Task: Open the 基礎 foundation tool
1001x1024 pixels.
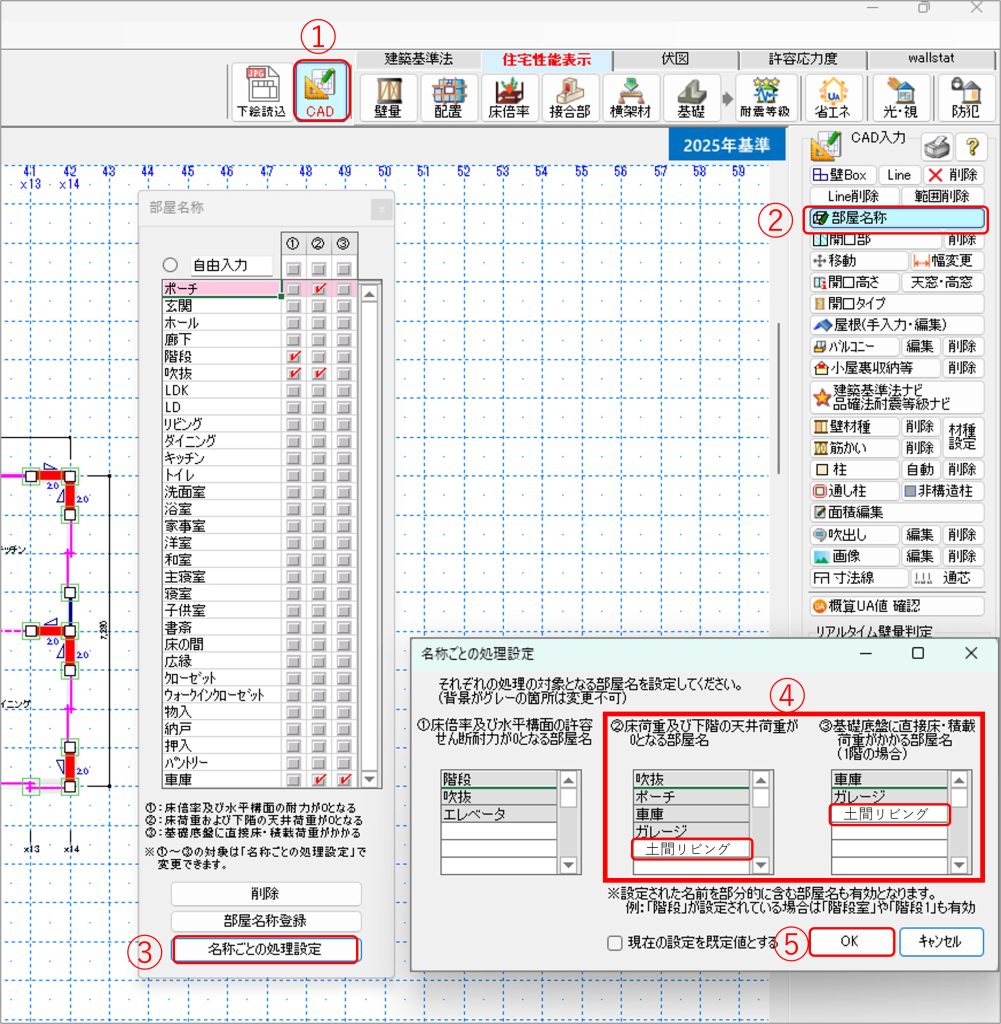Action: tap(692, 98)
